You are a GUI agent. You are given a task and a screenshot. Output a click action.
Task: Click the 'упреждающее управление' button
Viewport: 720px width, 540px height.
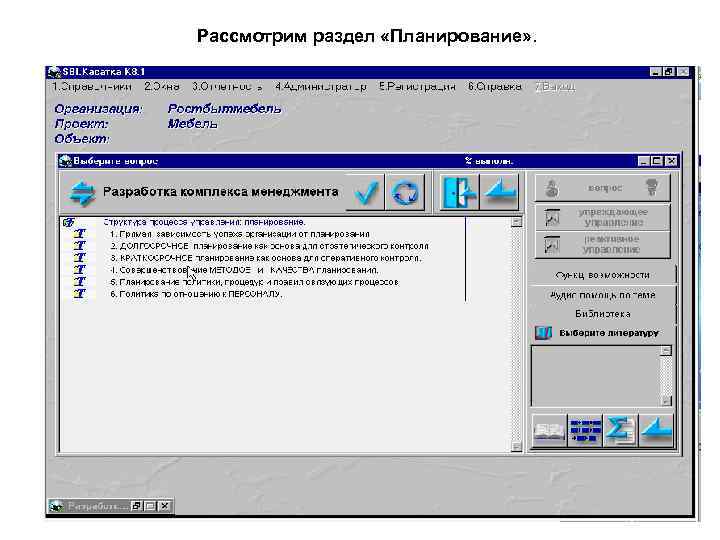pos(602,217)
